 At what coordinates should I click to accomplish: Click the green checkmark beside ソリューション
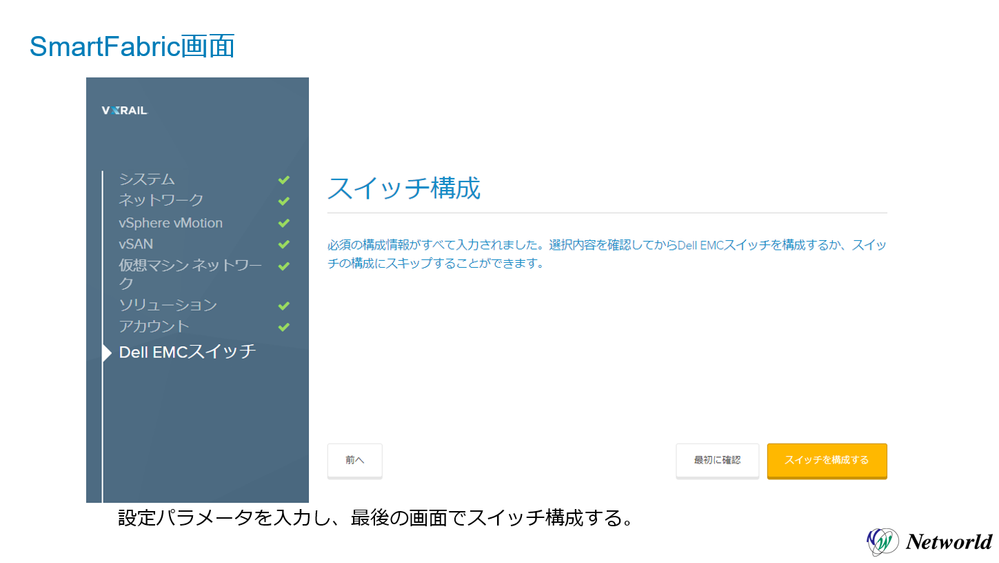284,306
